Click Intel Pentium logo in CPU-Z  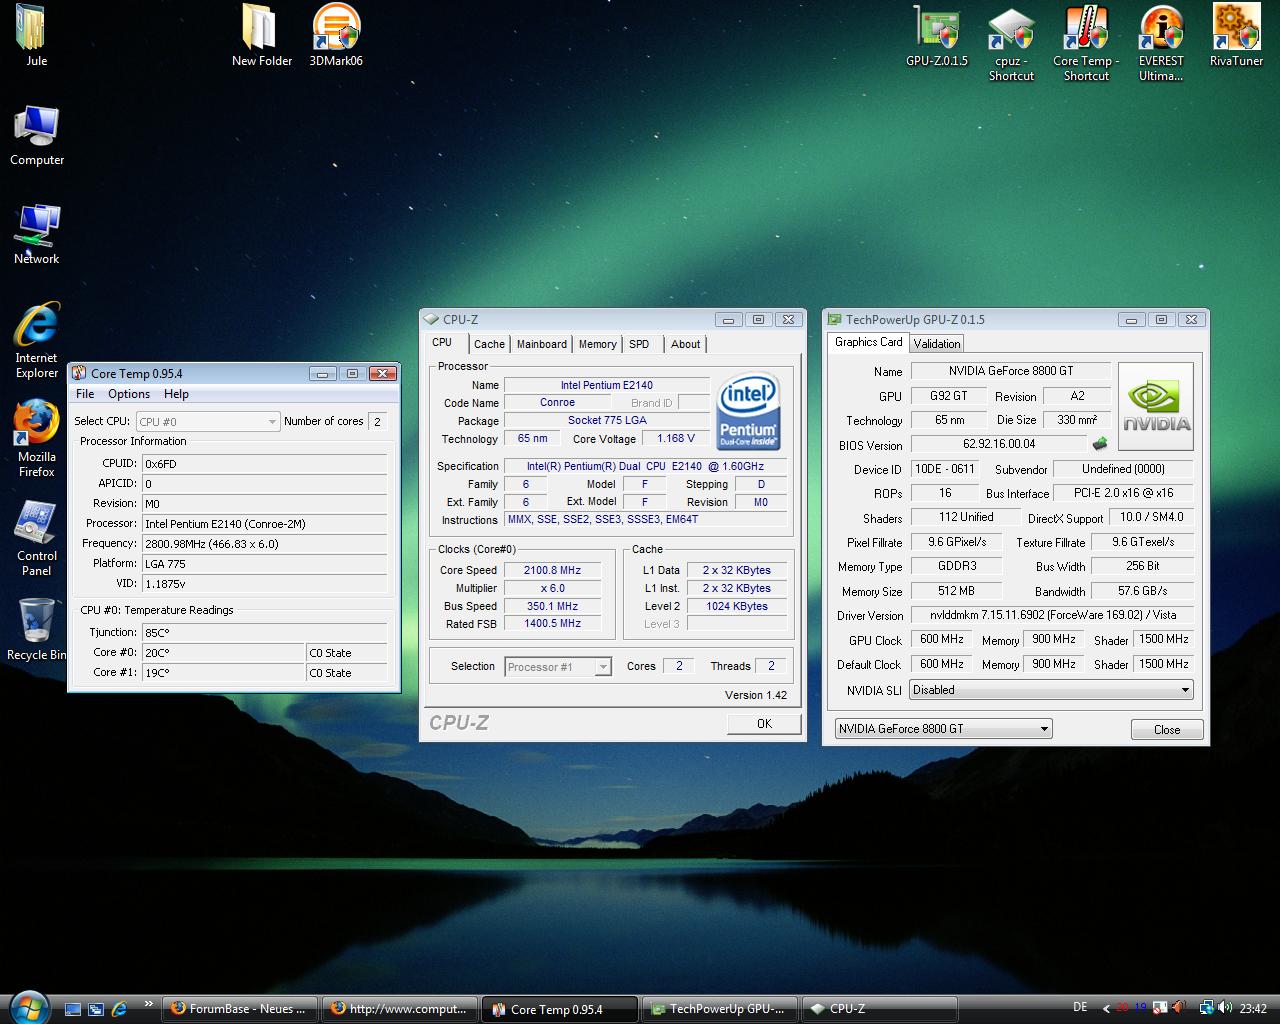(749, 413)
